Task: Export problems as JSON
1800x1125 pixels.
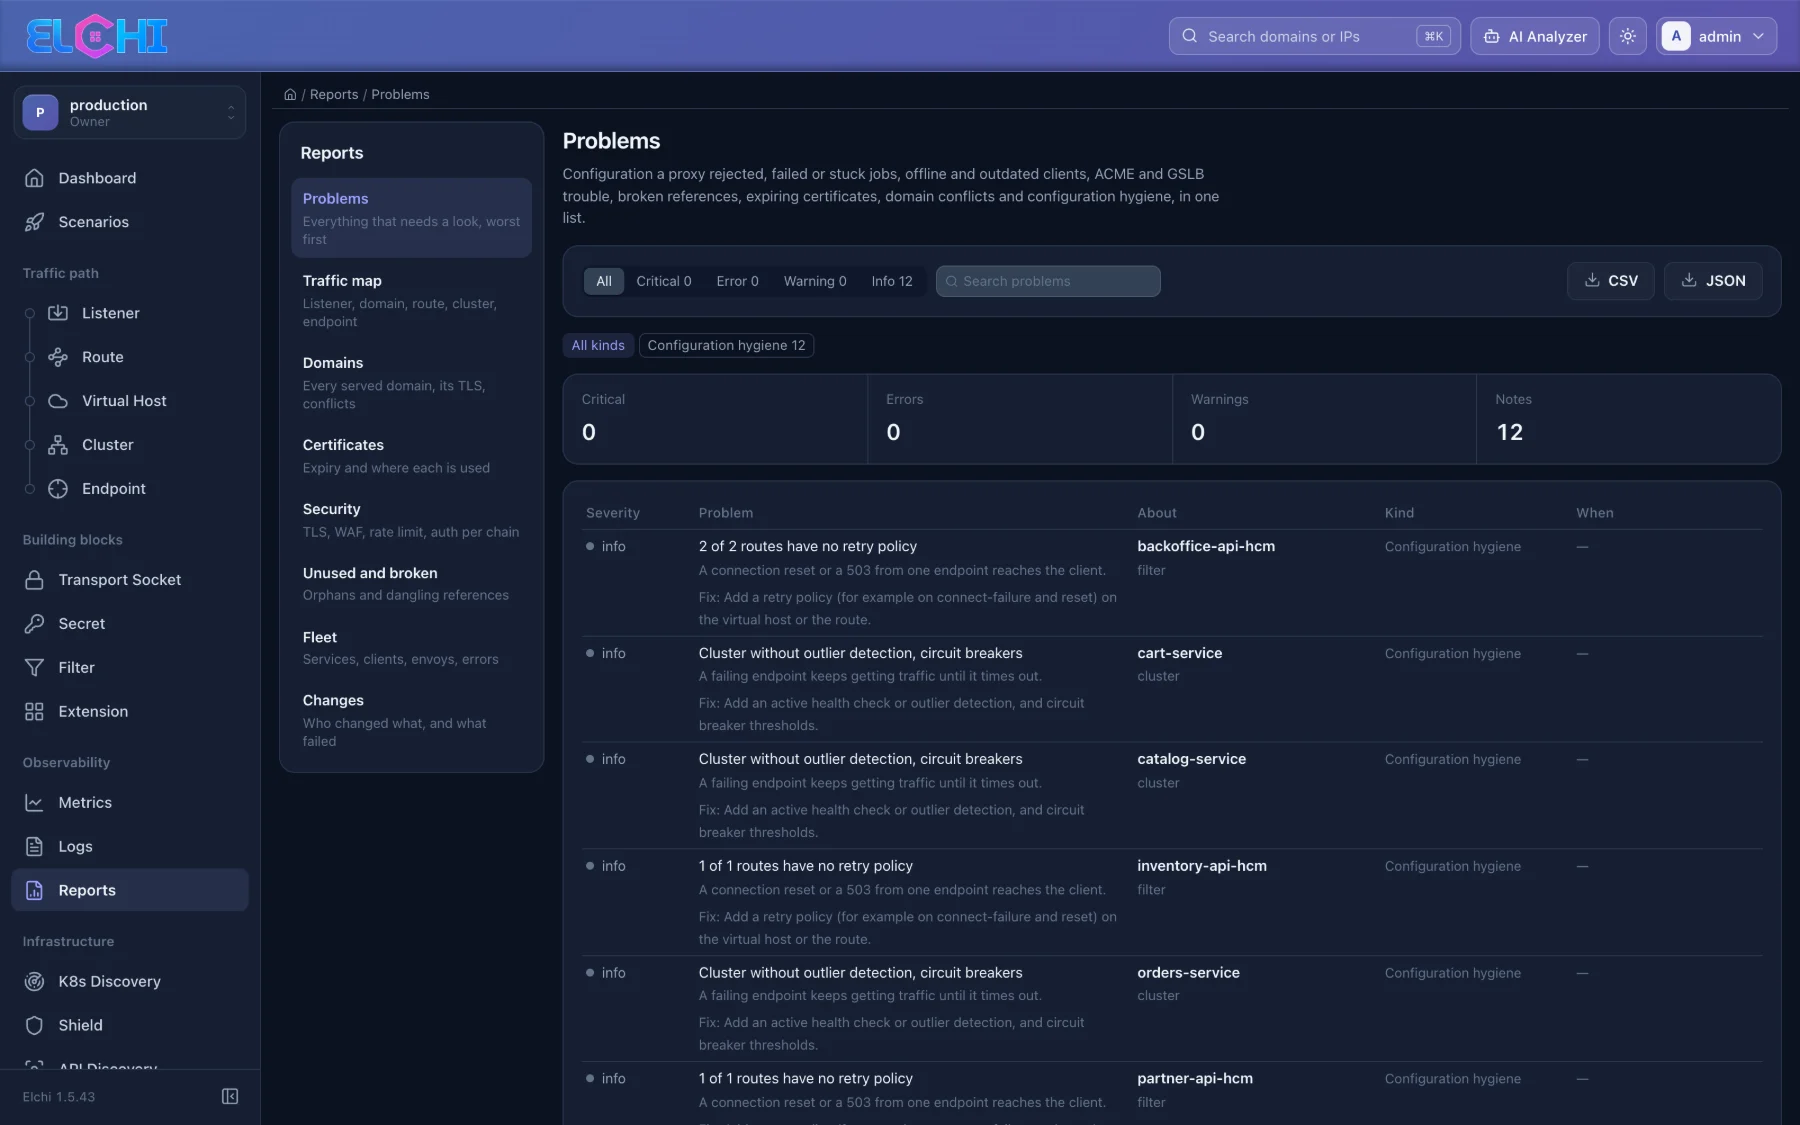Action: click(x=1713, y=281)
